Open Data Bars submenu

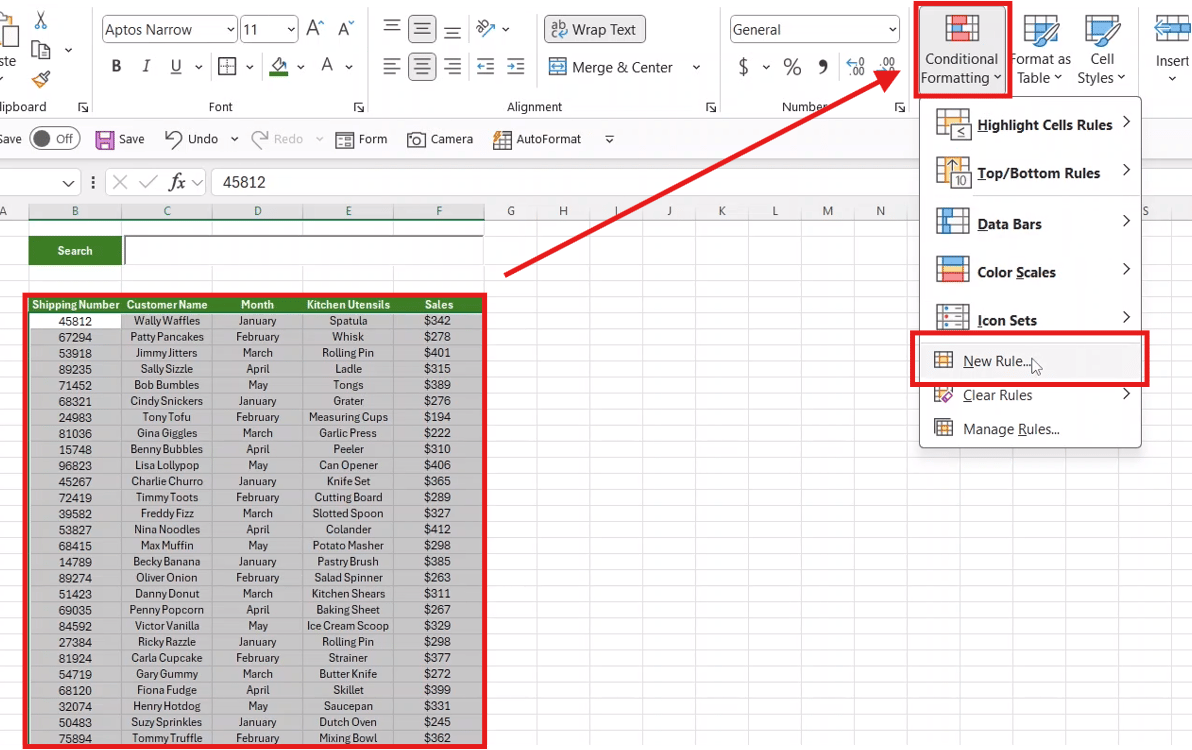click(1030, 223)
